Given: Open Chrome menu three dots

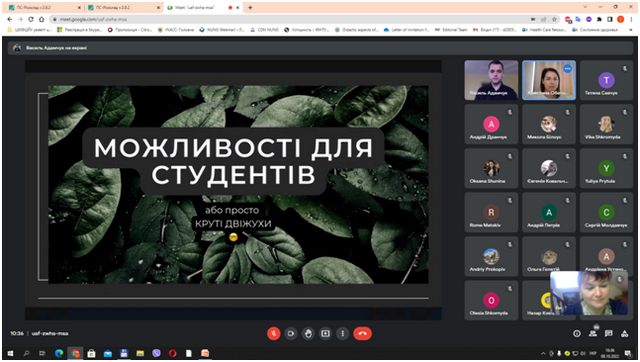Looking at the screenshot, I should pos(631,19).
